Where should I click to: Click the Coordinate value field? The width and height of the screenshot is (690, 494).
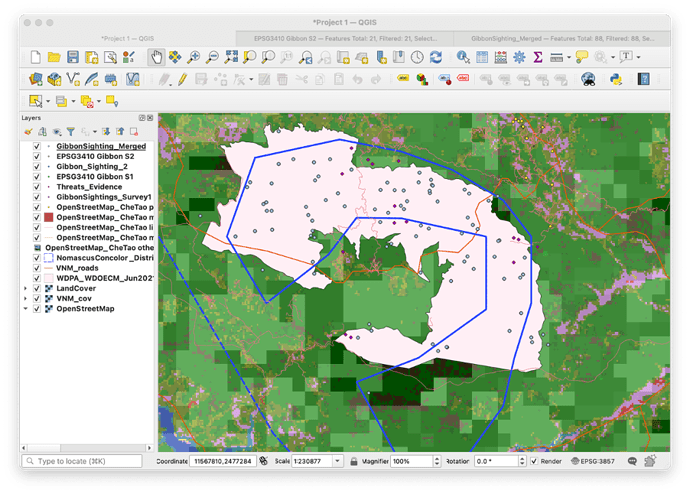pos(223,461)
